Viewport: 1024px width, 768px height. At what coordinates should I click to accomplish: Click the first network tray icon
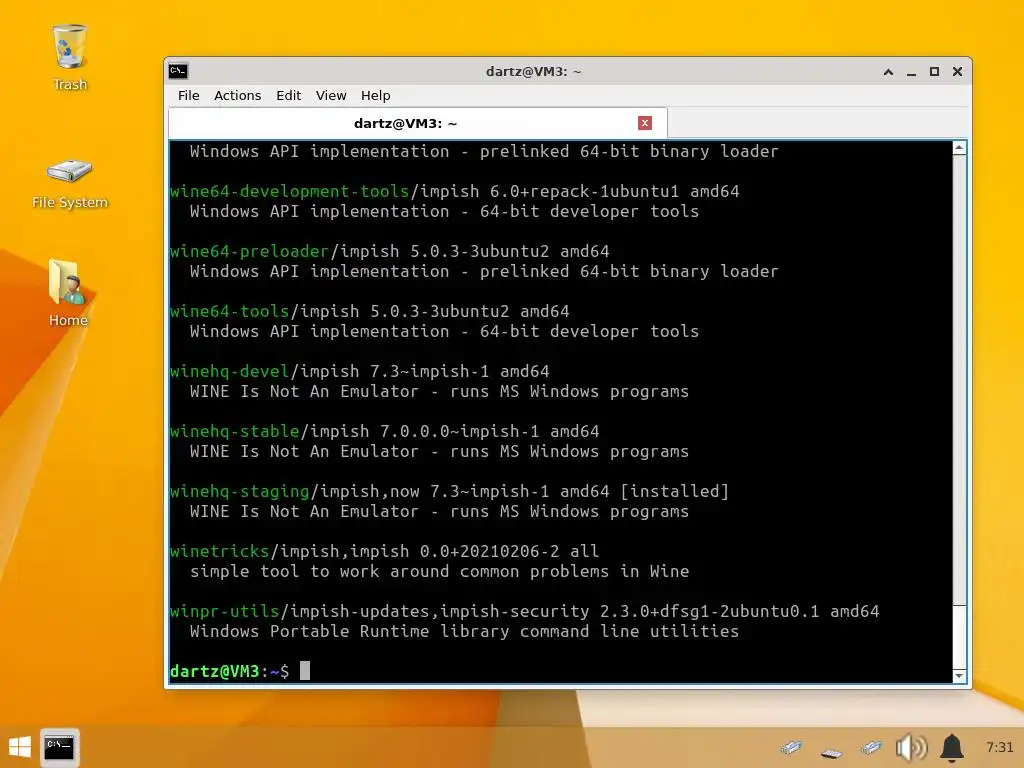click(791, 747)
